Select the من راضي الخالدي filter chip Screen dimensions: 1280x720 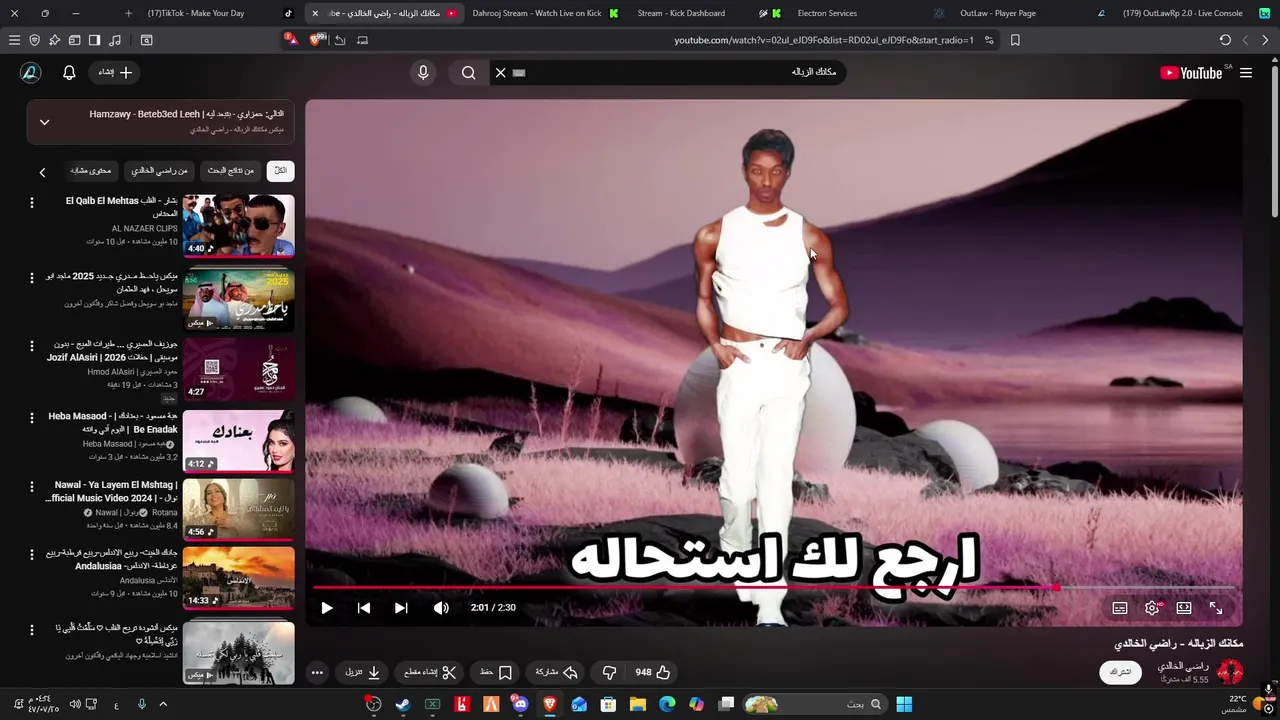pyautogui.click(x=160, y=170)
